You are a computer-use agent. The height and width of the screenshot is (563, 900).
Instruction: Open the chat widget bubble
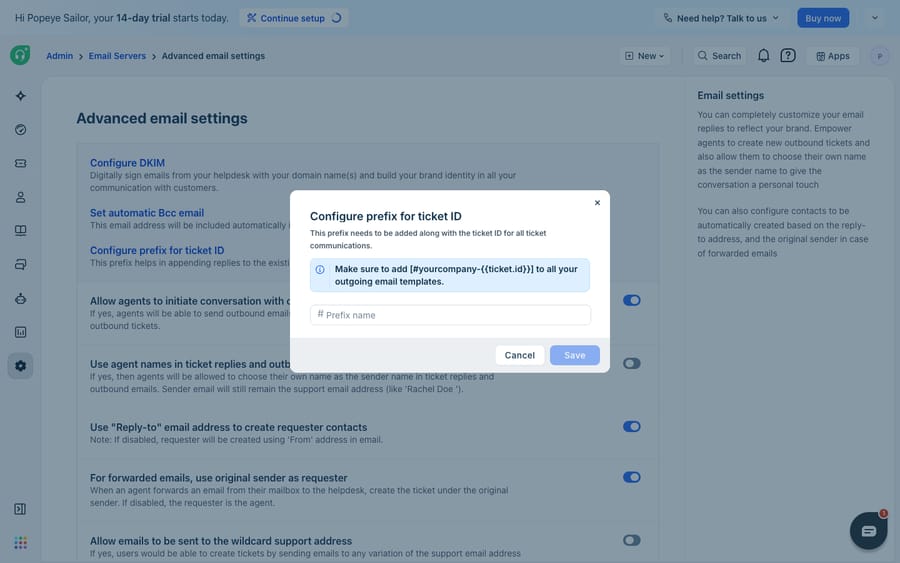coord(868,531)
